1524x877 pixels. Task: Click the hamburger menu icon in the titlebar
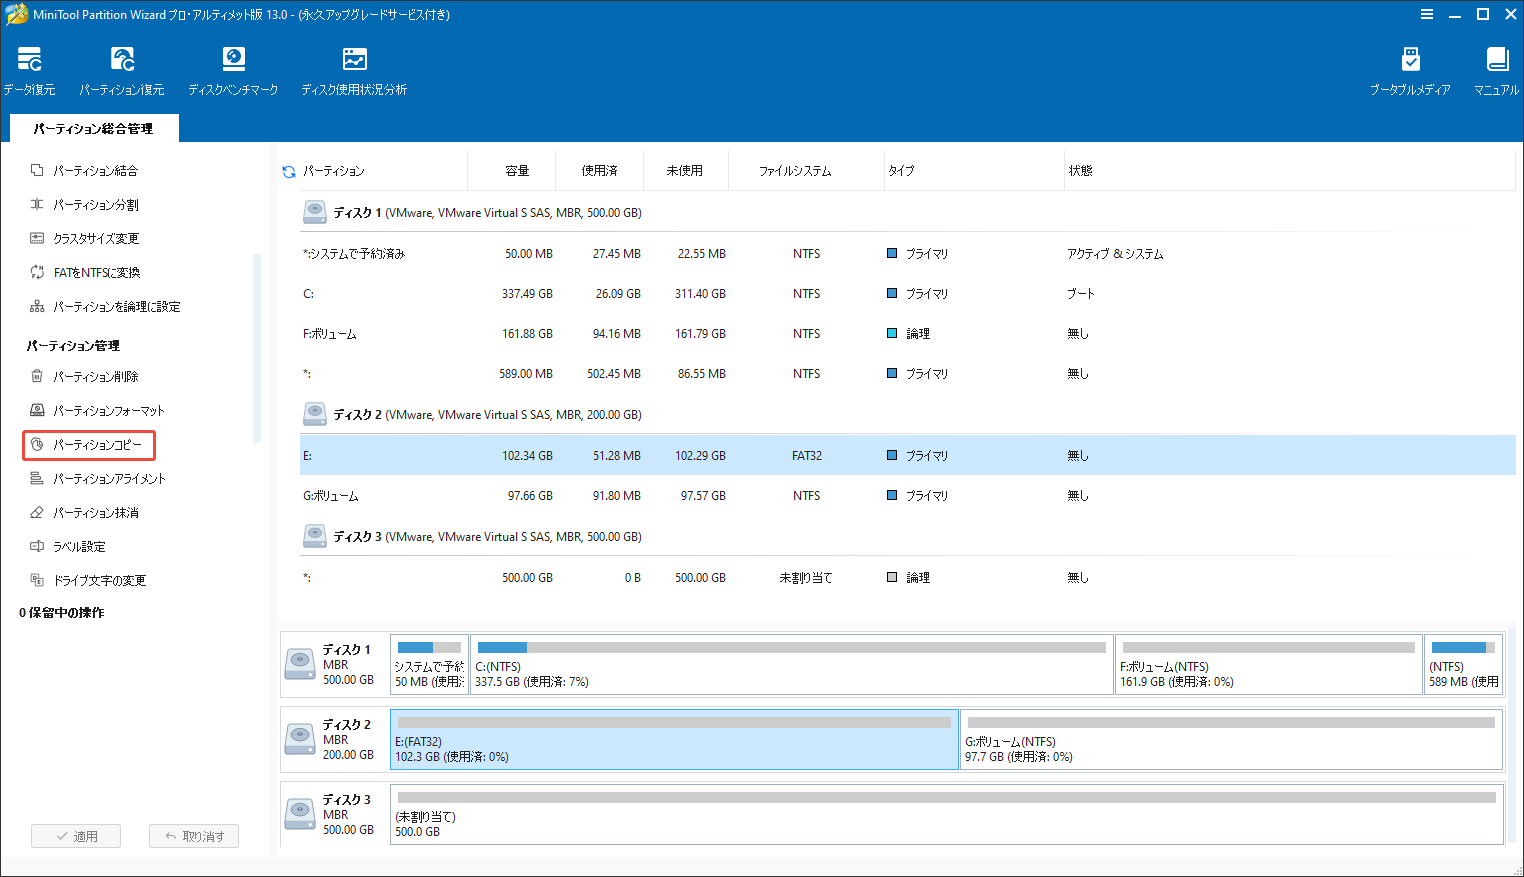1426,14
